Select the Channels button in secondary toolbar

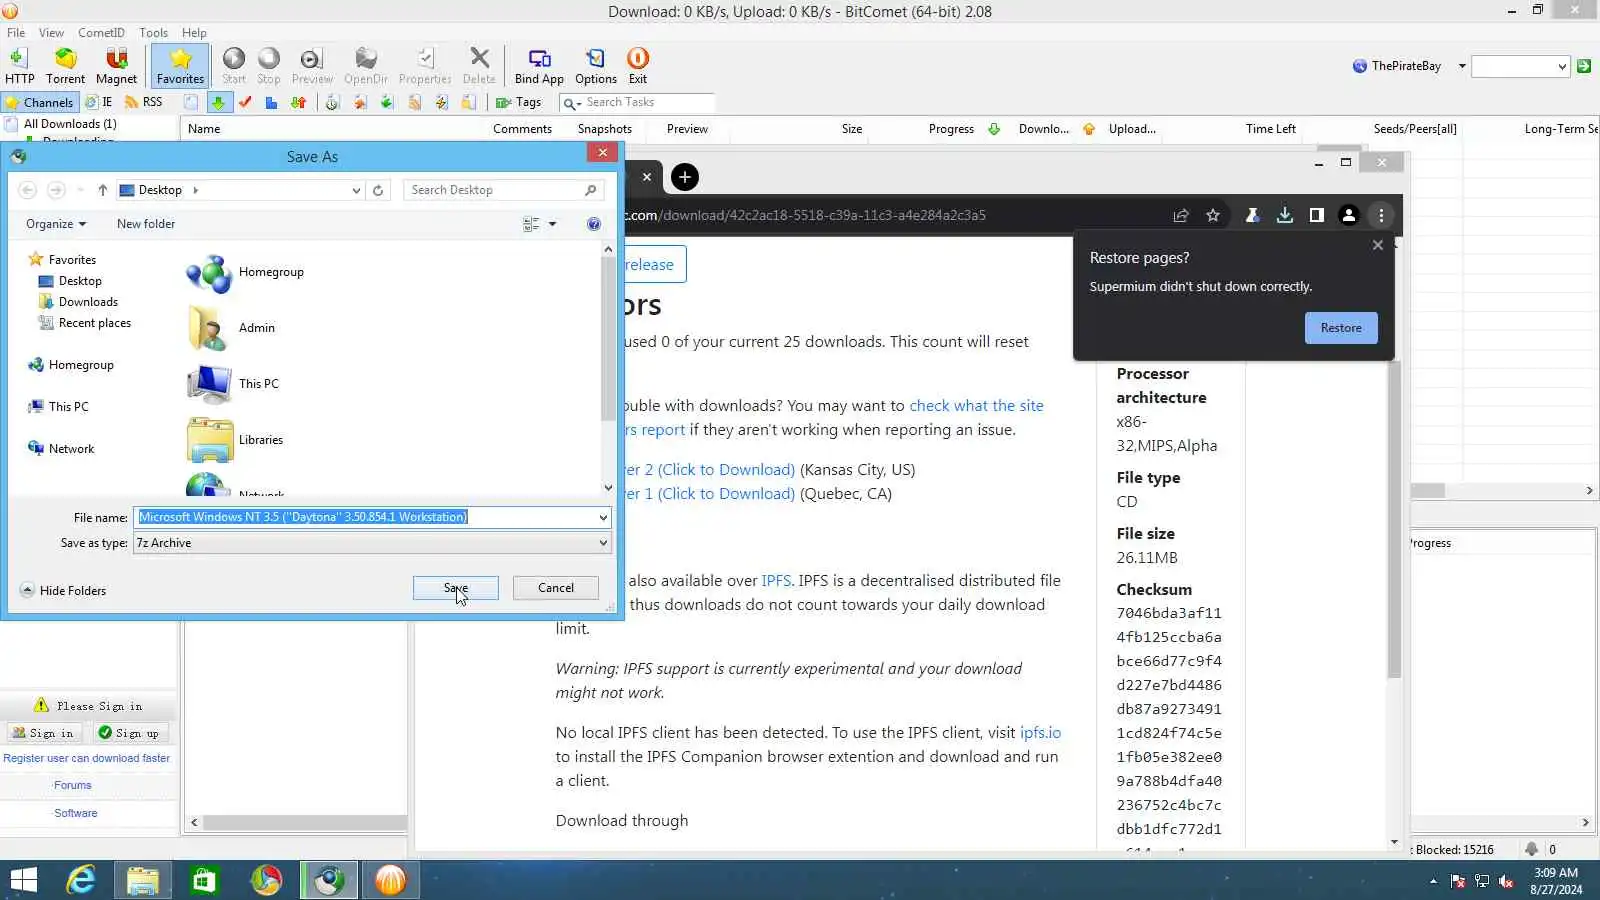tap(39, 102)
